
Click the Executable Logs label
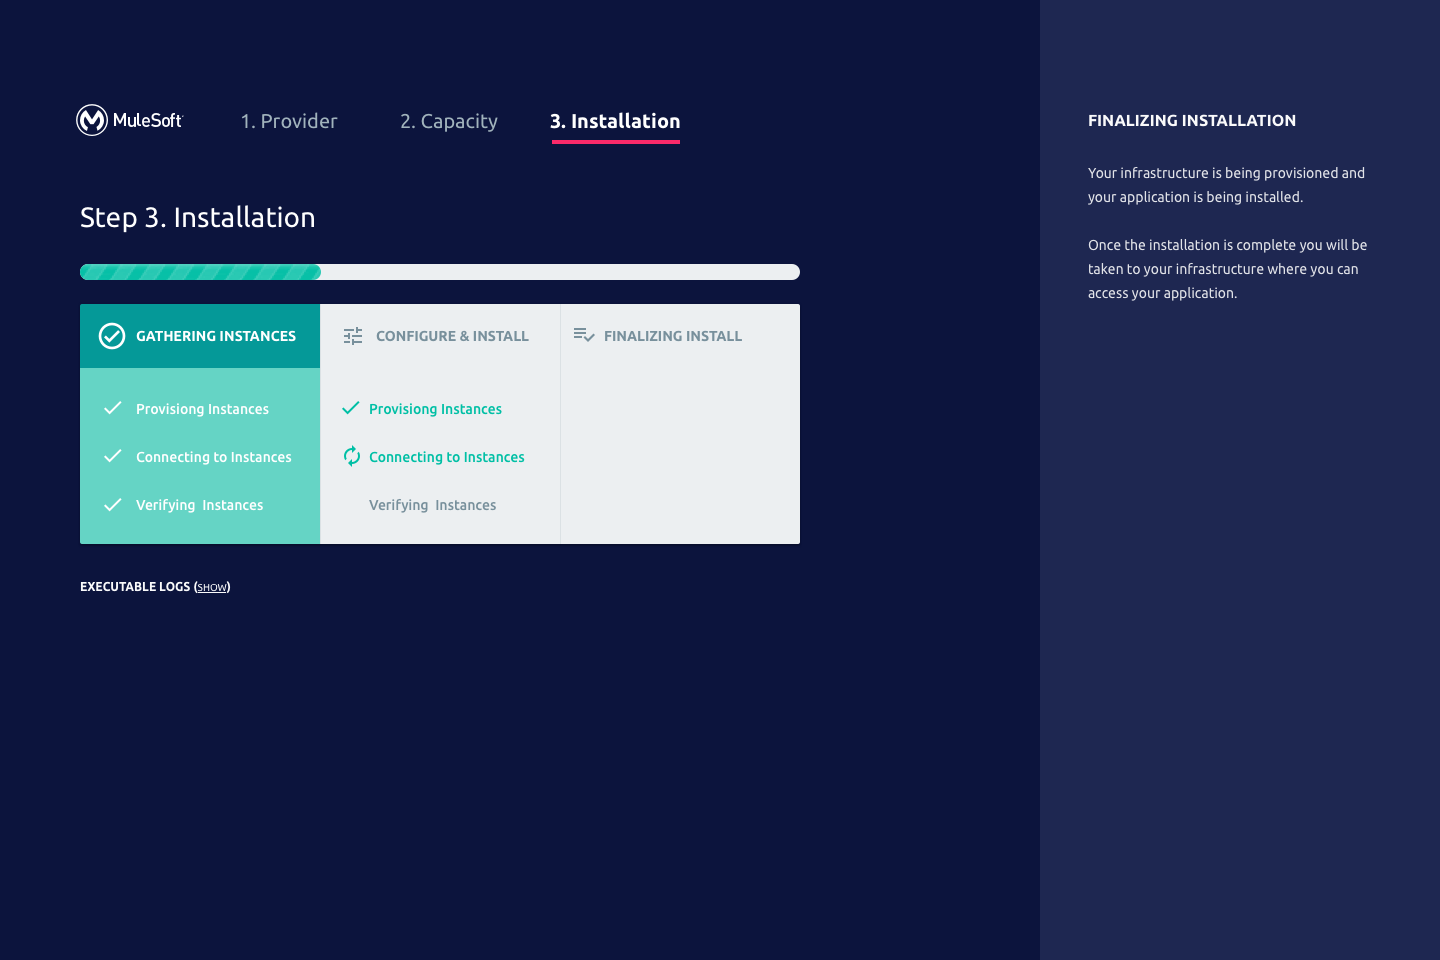coord(135,587)
